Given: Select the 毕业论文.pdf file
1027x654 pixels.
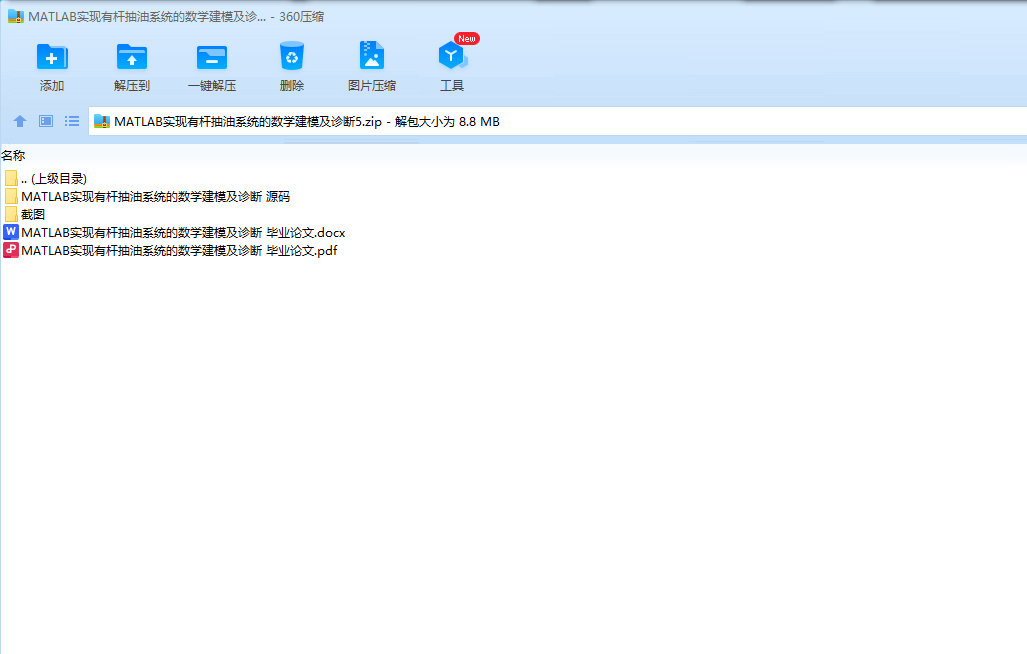Looking at the screenshot, I should click(170, 250).
